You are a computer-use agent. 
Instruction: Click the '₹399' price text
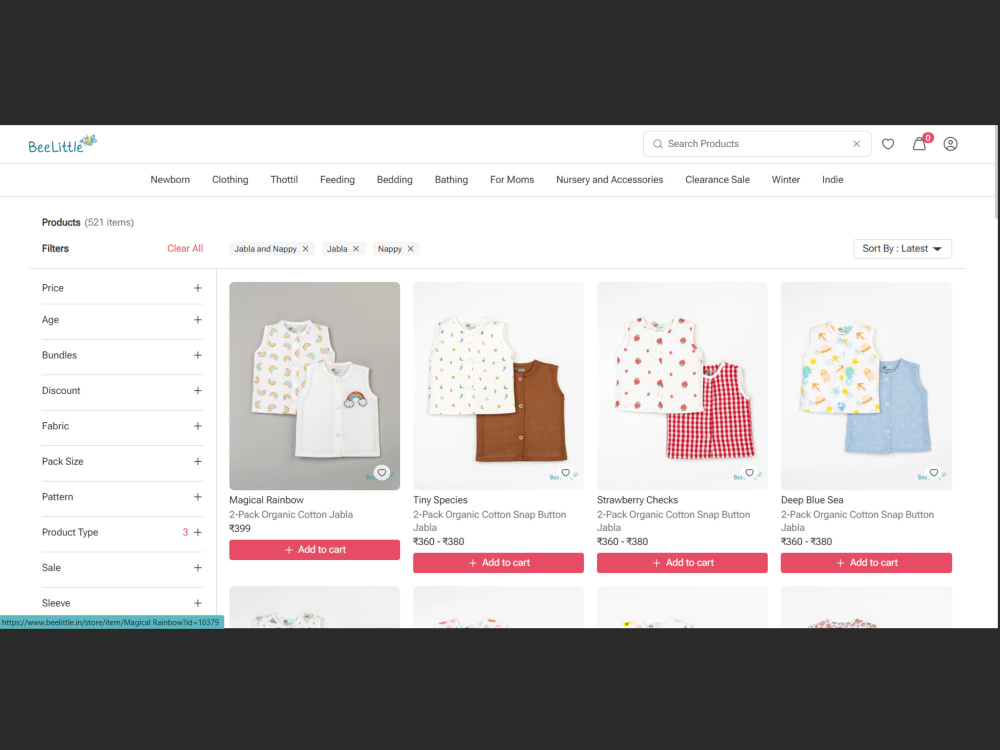[x=240, y=529]
